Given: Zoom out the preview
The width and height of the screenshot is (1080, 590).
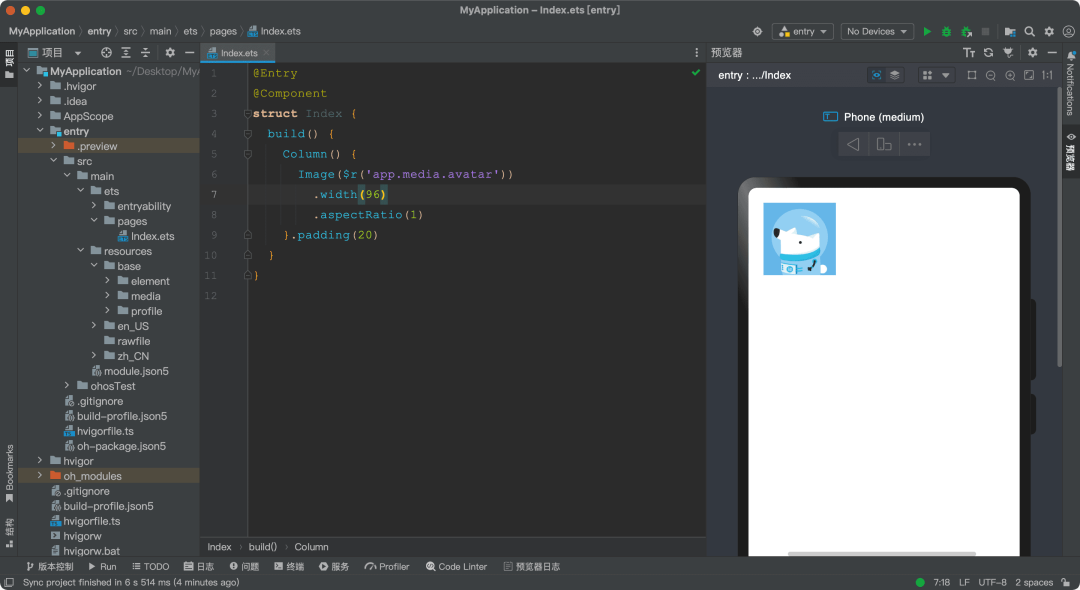Looking at the screenshot, I should tap(990, 76).
